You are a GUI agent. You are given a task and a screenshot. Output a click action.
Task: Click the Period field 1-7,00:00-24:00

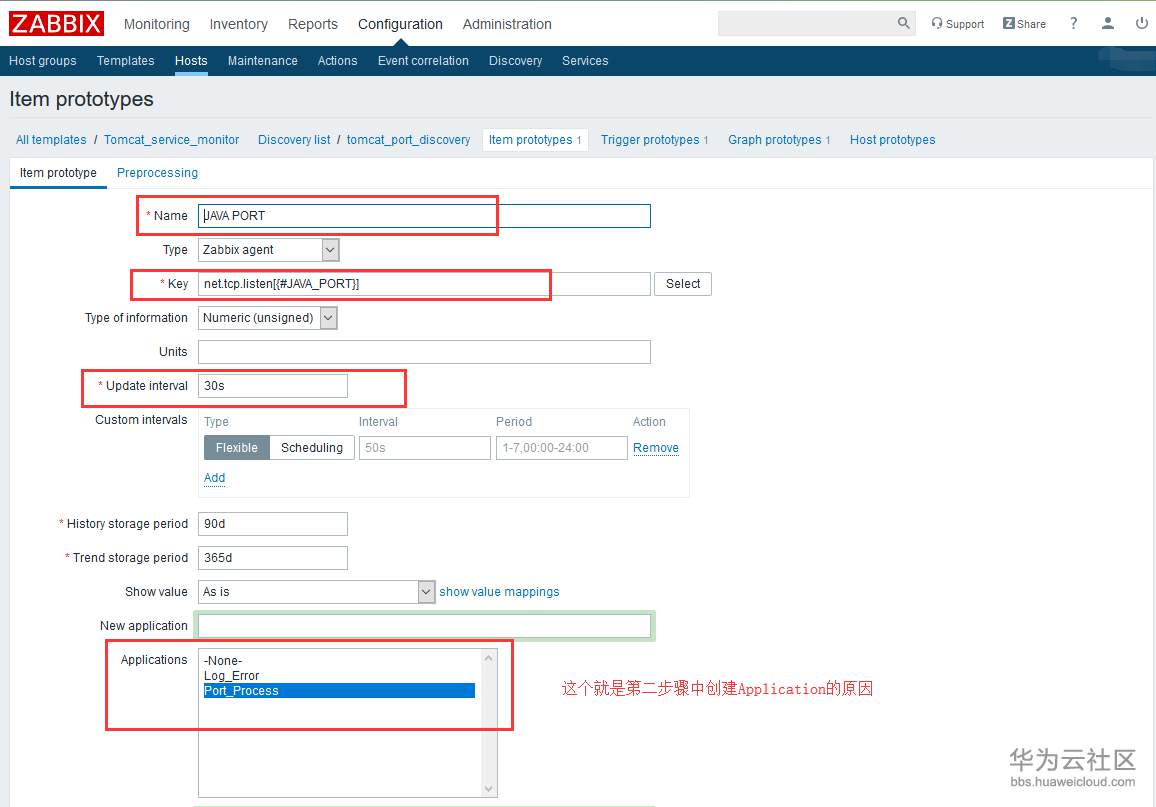(x=562, y=447)
